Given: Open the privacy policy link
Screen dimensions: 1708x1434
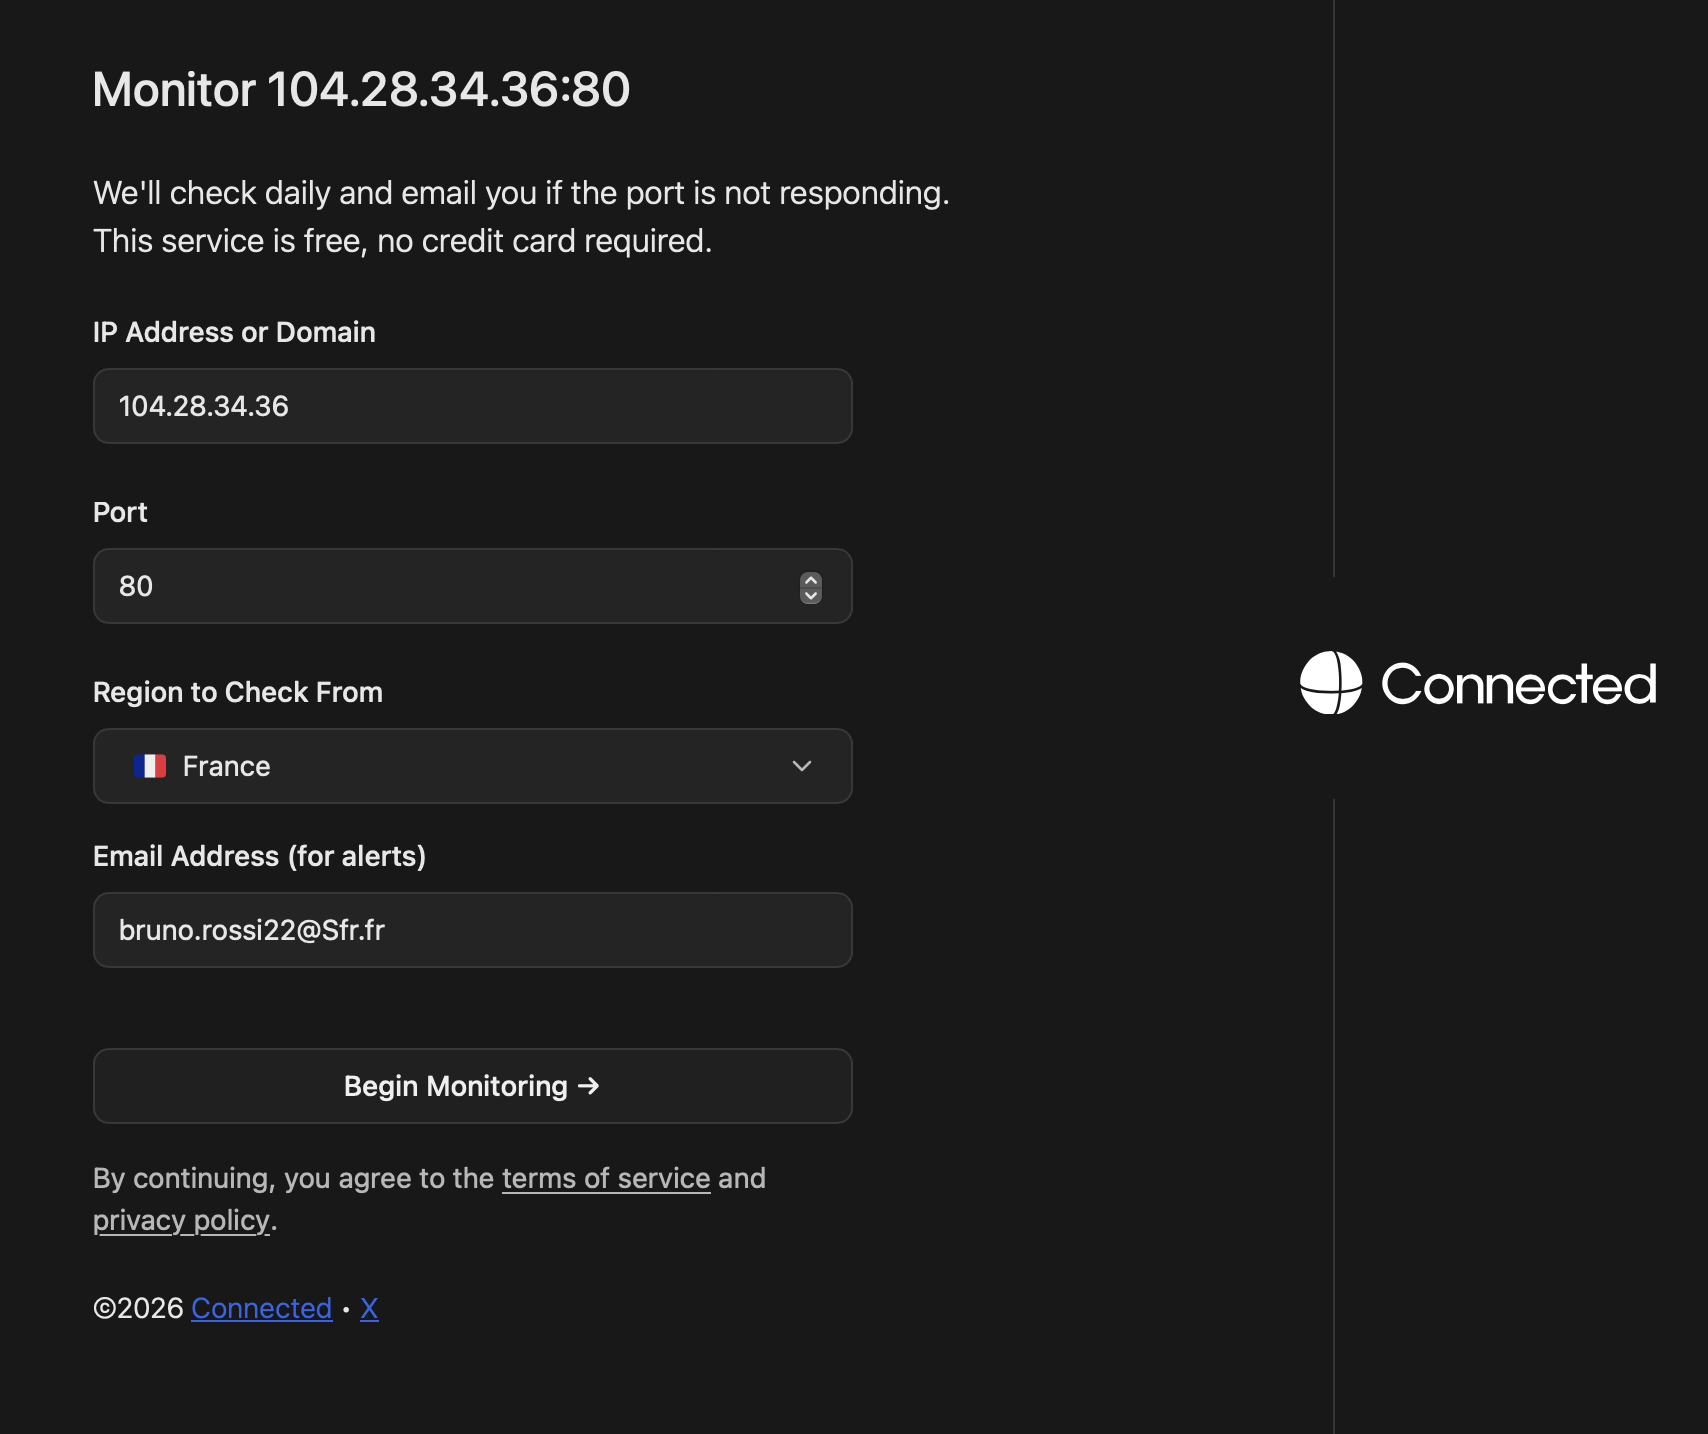Looking at the screenshot, I should [x=181, y=1220].
